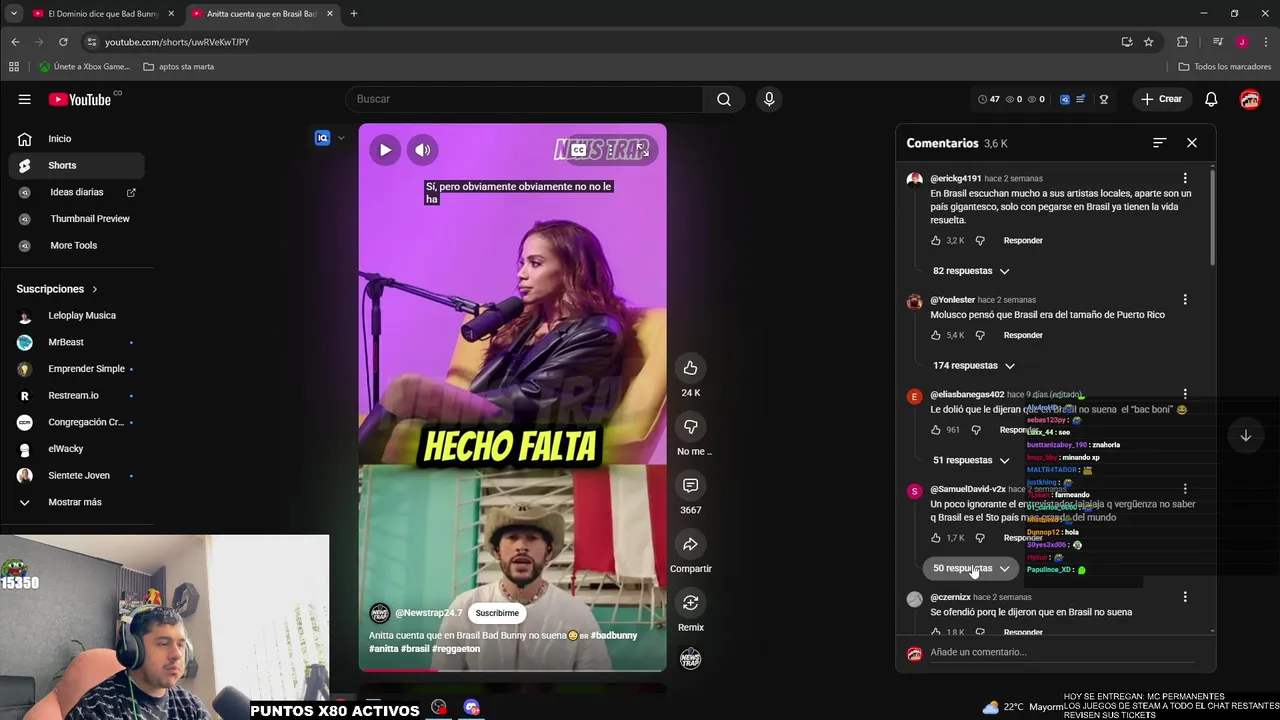Click the trophy icon in the extension bar
The height and width of the screenshot is (720, 1280).
tap(1104, 99)
